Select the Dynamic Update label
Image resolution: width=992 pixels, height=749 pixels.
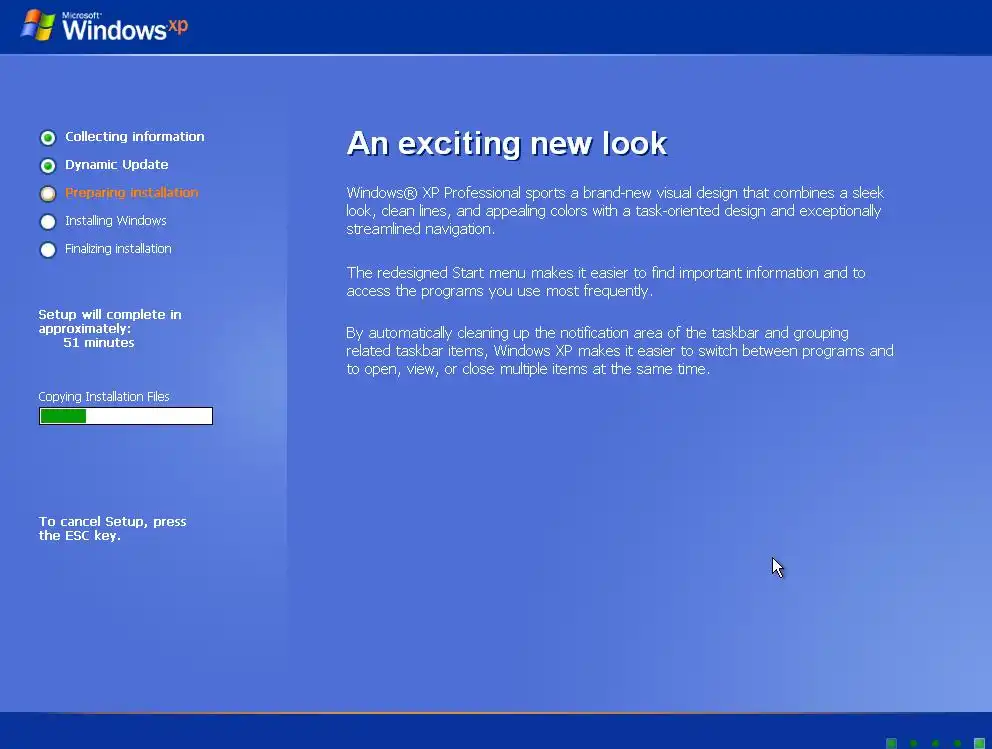click(x=116, y=164)
